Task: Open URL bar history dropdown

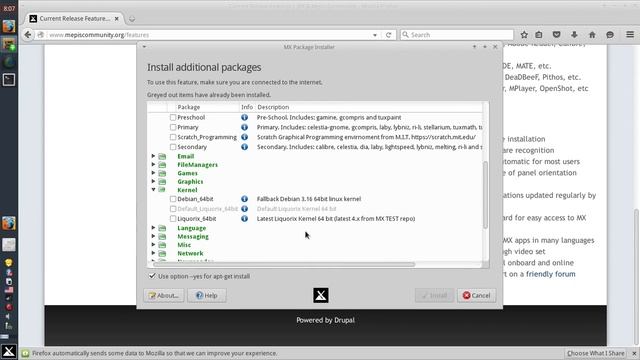Action: [x=375, y=35]
